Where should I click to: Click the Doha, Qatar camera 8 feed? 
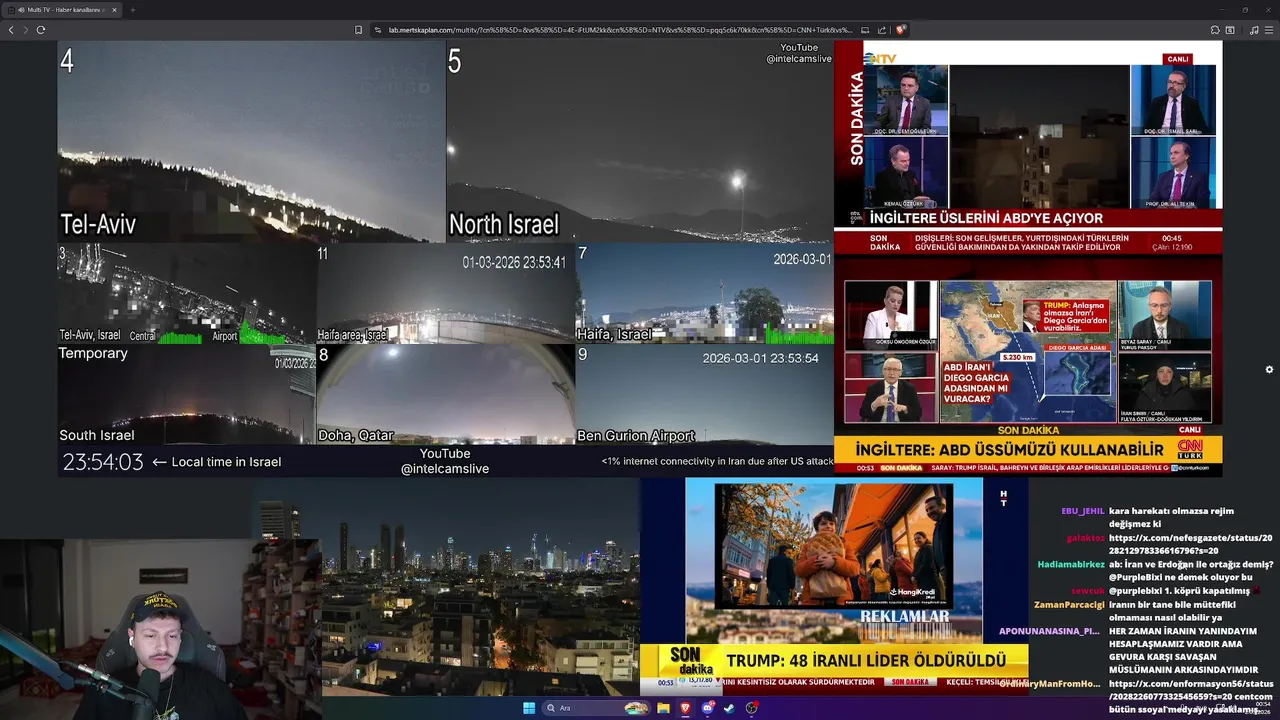click(x=445, y=394)
